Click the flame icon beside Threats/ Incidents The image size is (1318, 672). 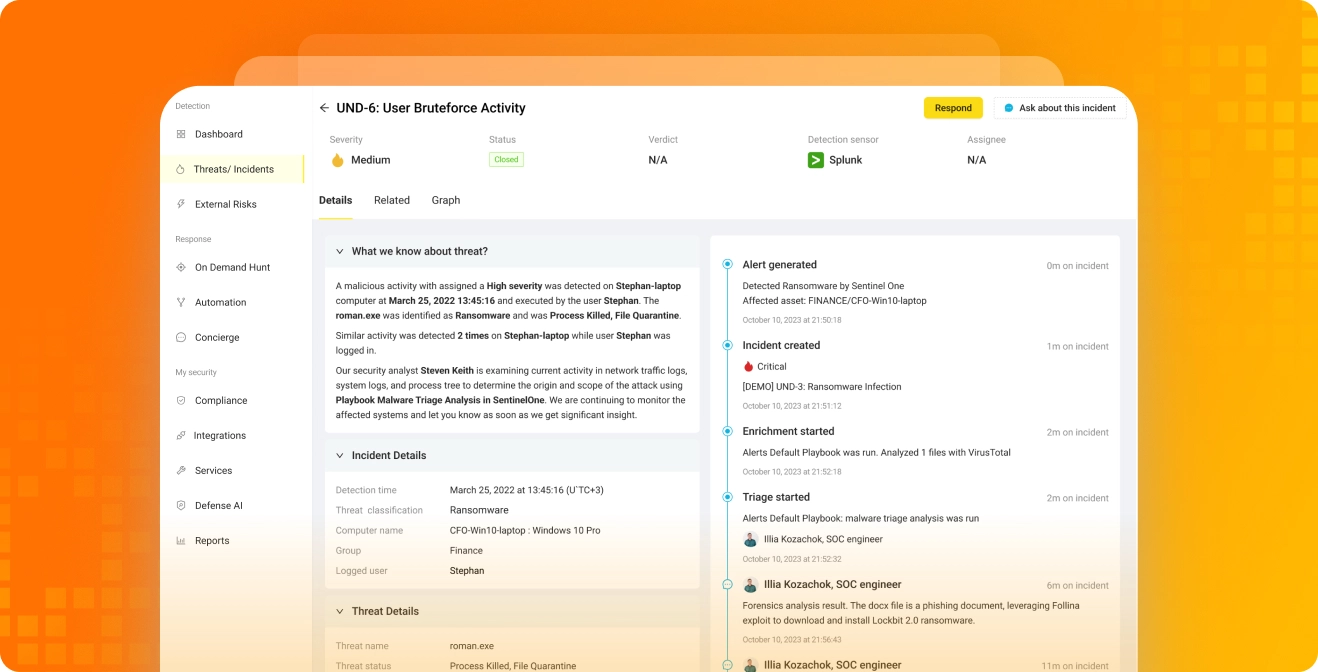pyautogui.click(x=180, y=169)
